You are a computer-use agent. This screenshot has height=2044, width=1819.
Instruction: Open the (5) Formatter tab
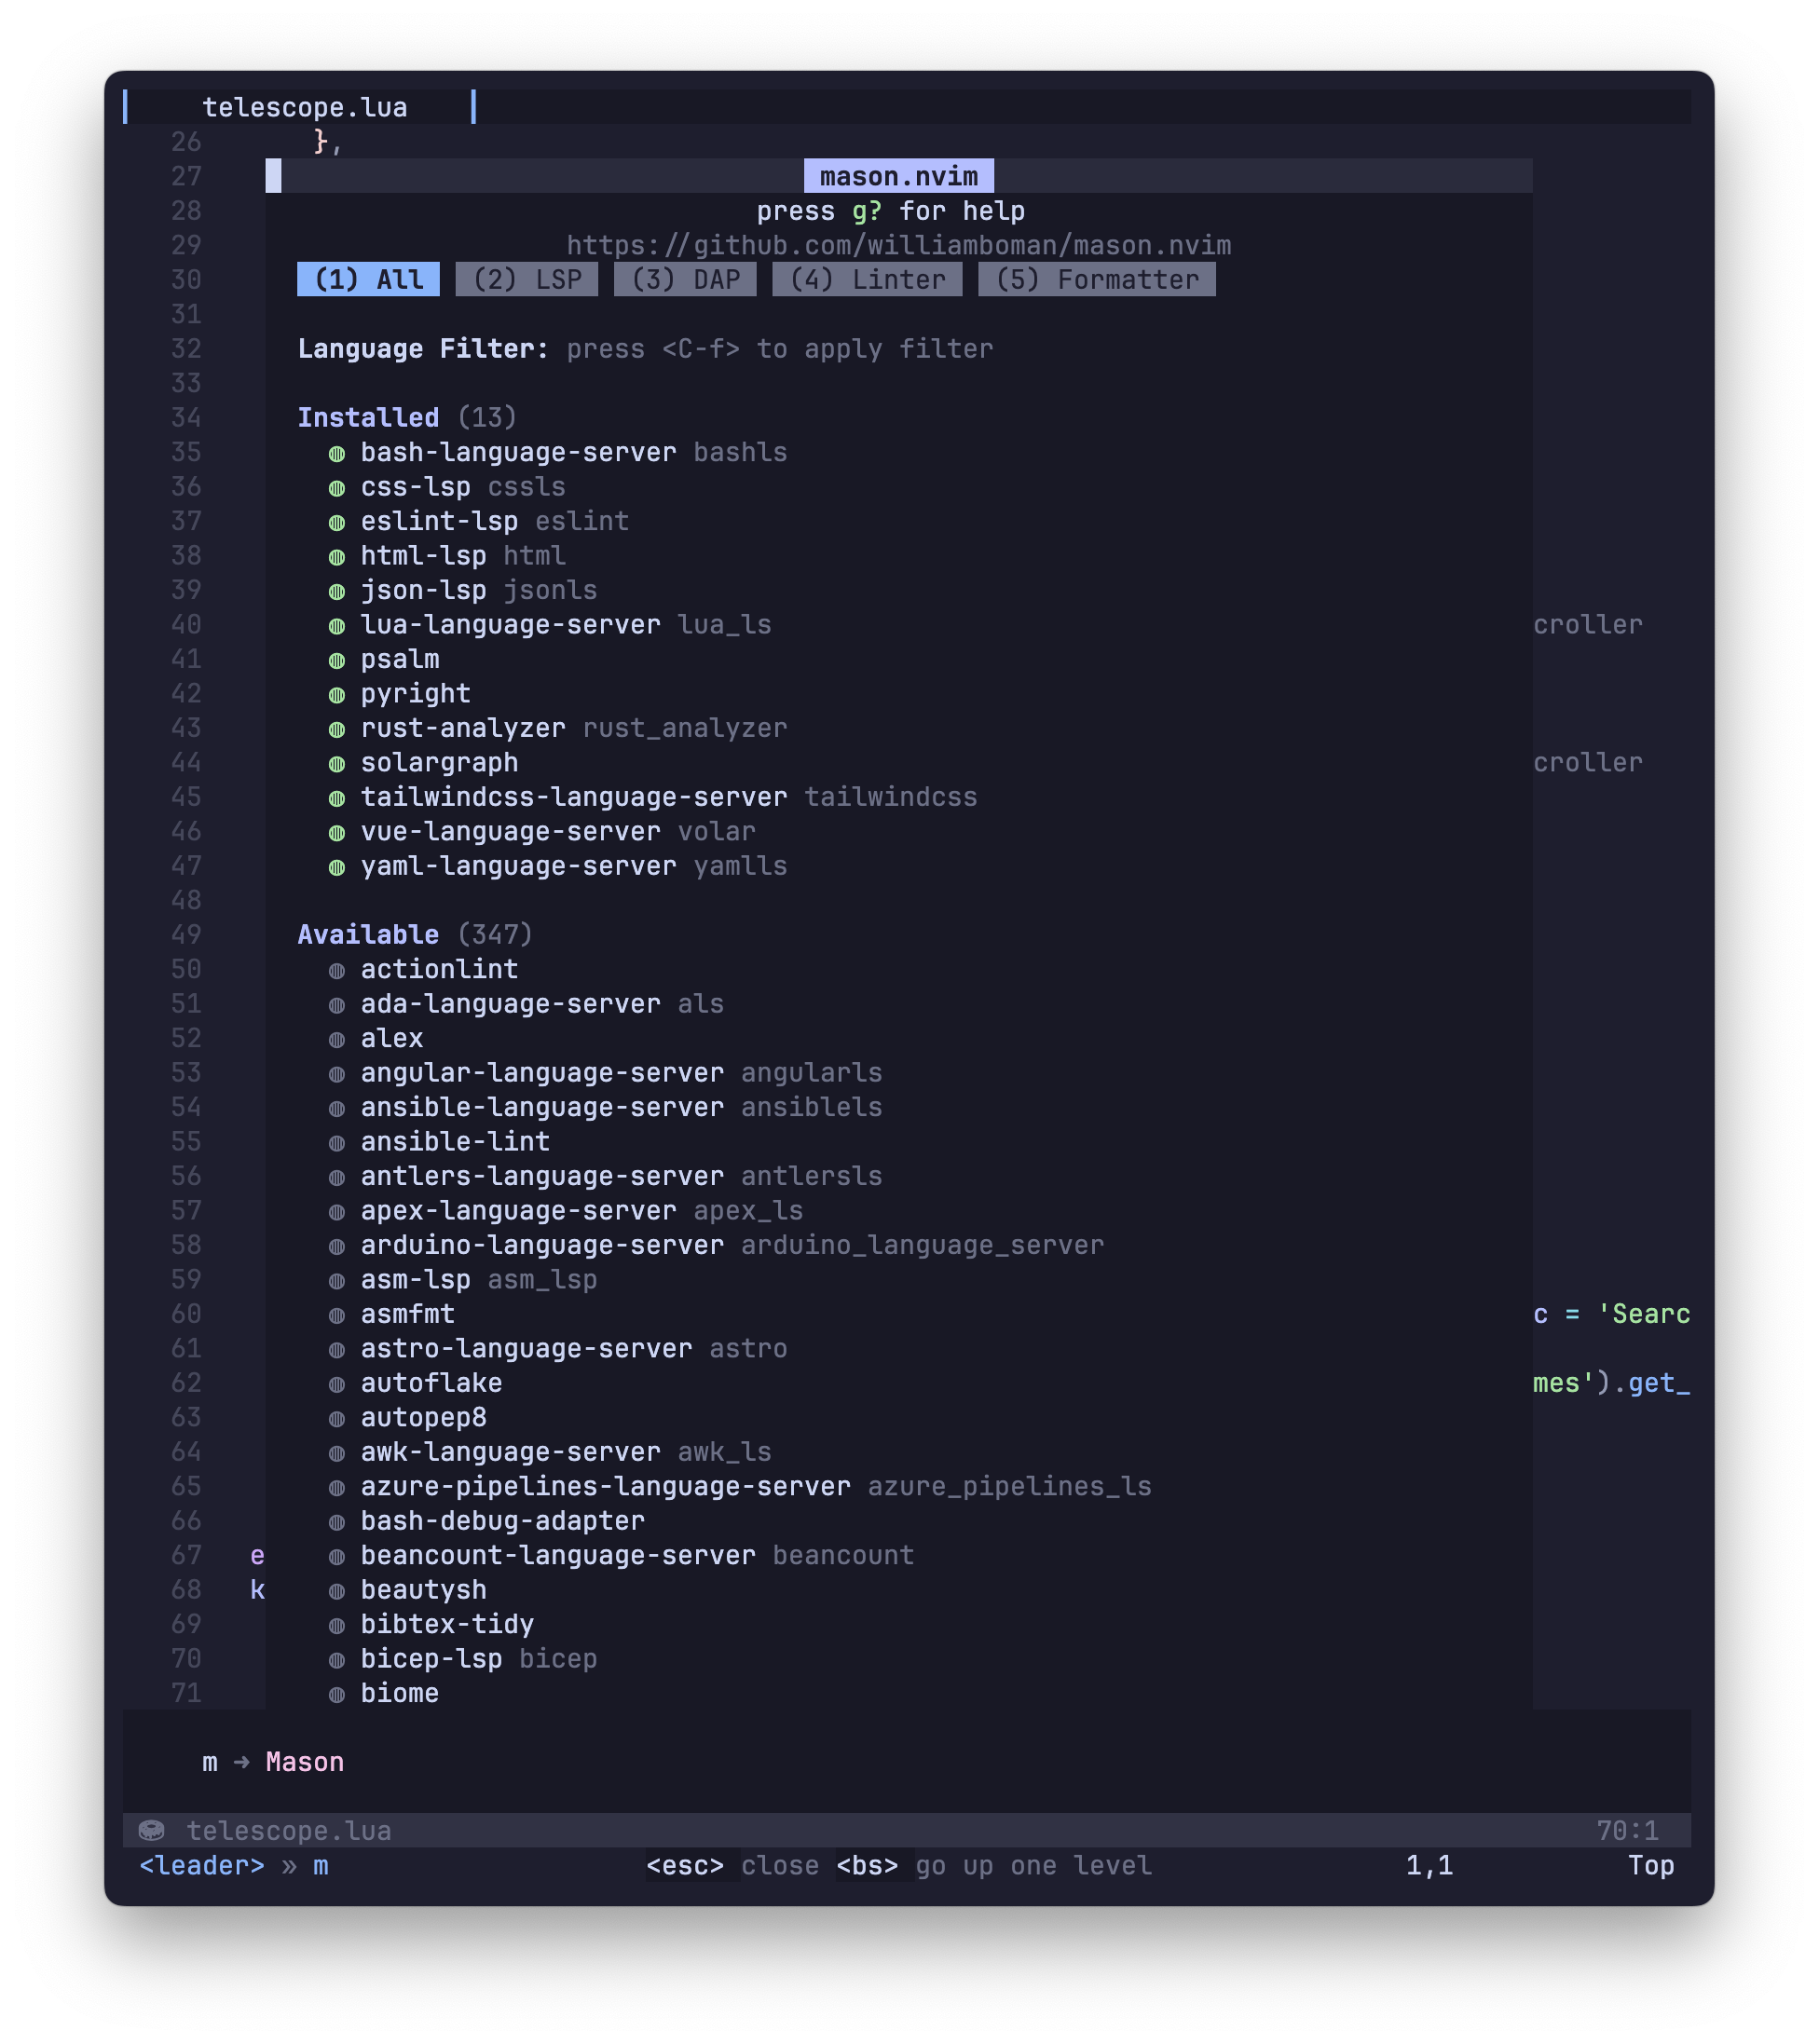(1096, 279)
